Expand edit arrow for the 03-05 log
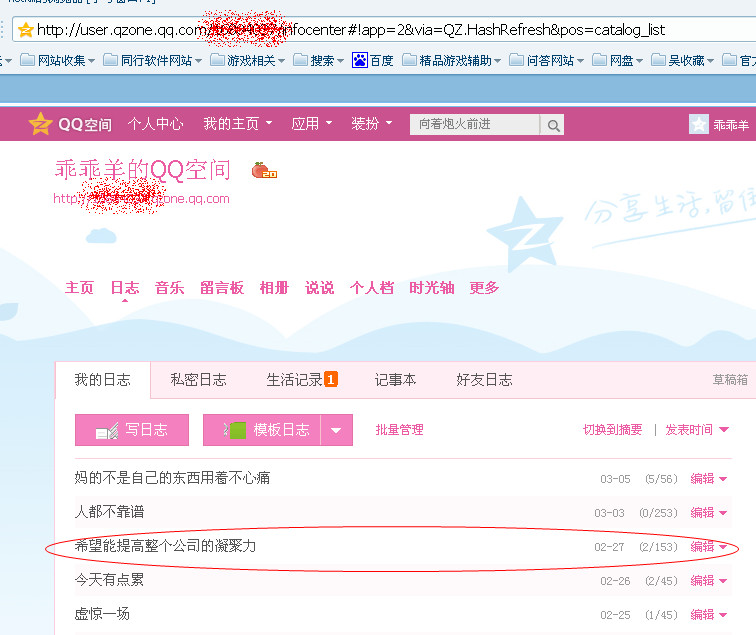 click(x=723, y=479)
